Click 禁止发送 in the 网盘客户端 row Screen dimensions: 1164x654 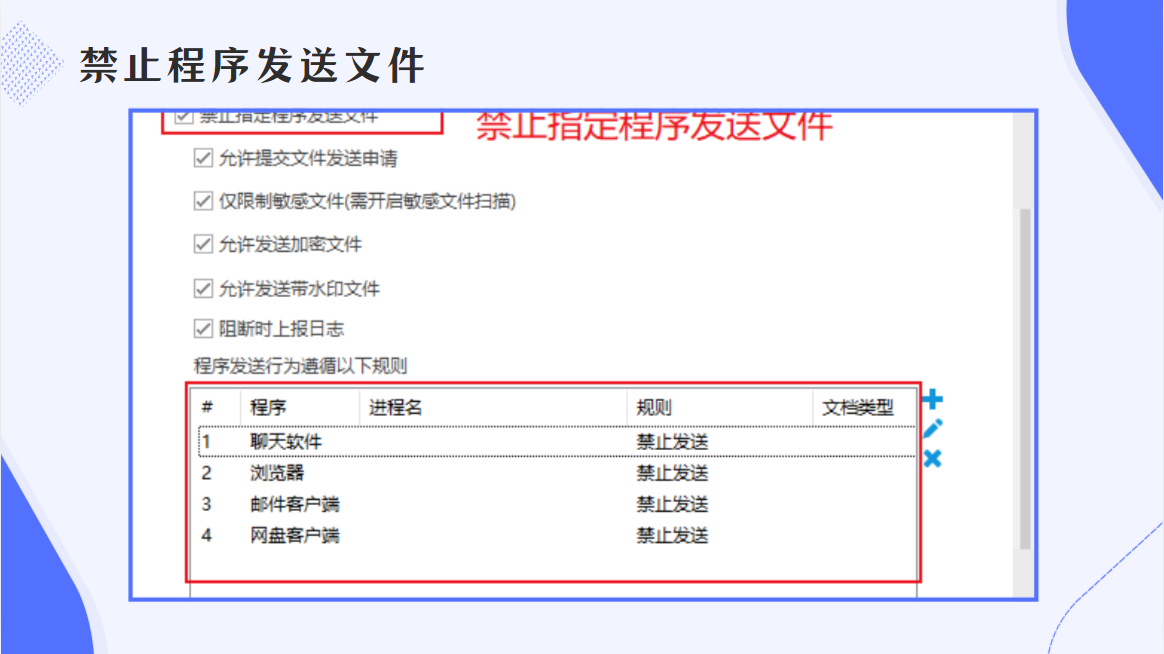pos(672,535)
